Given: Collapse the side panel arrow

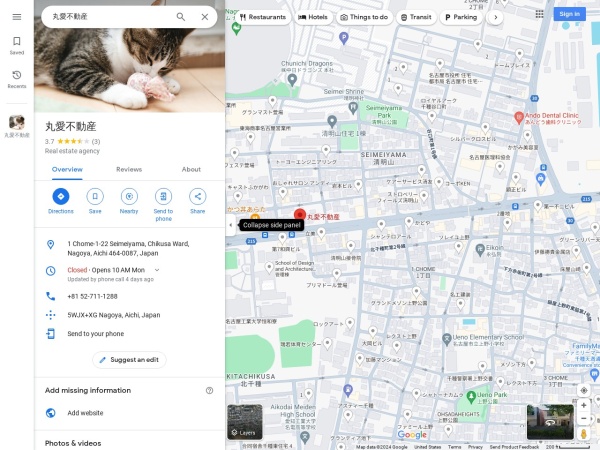Looking at the screenshot, I should tap(230, 225).
